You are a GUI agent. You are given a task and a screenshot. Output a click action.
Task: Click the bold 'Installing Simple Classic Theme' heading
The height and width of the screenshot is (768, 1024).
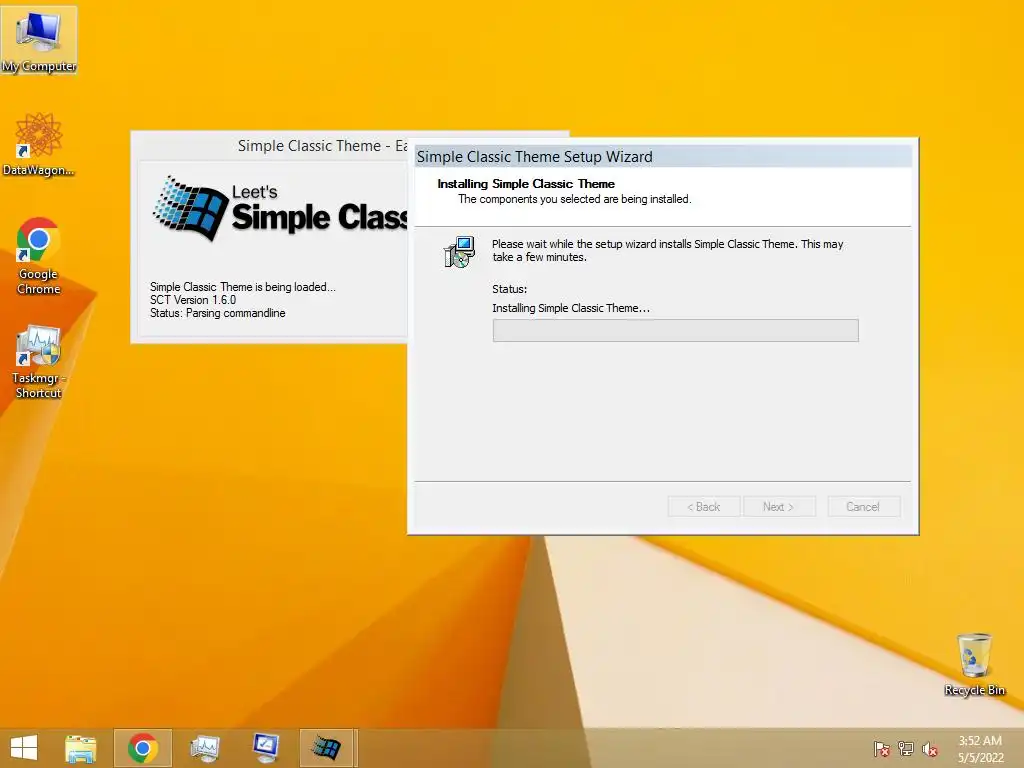(x=526, y=184)
